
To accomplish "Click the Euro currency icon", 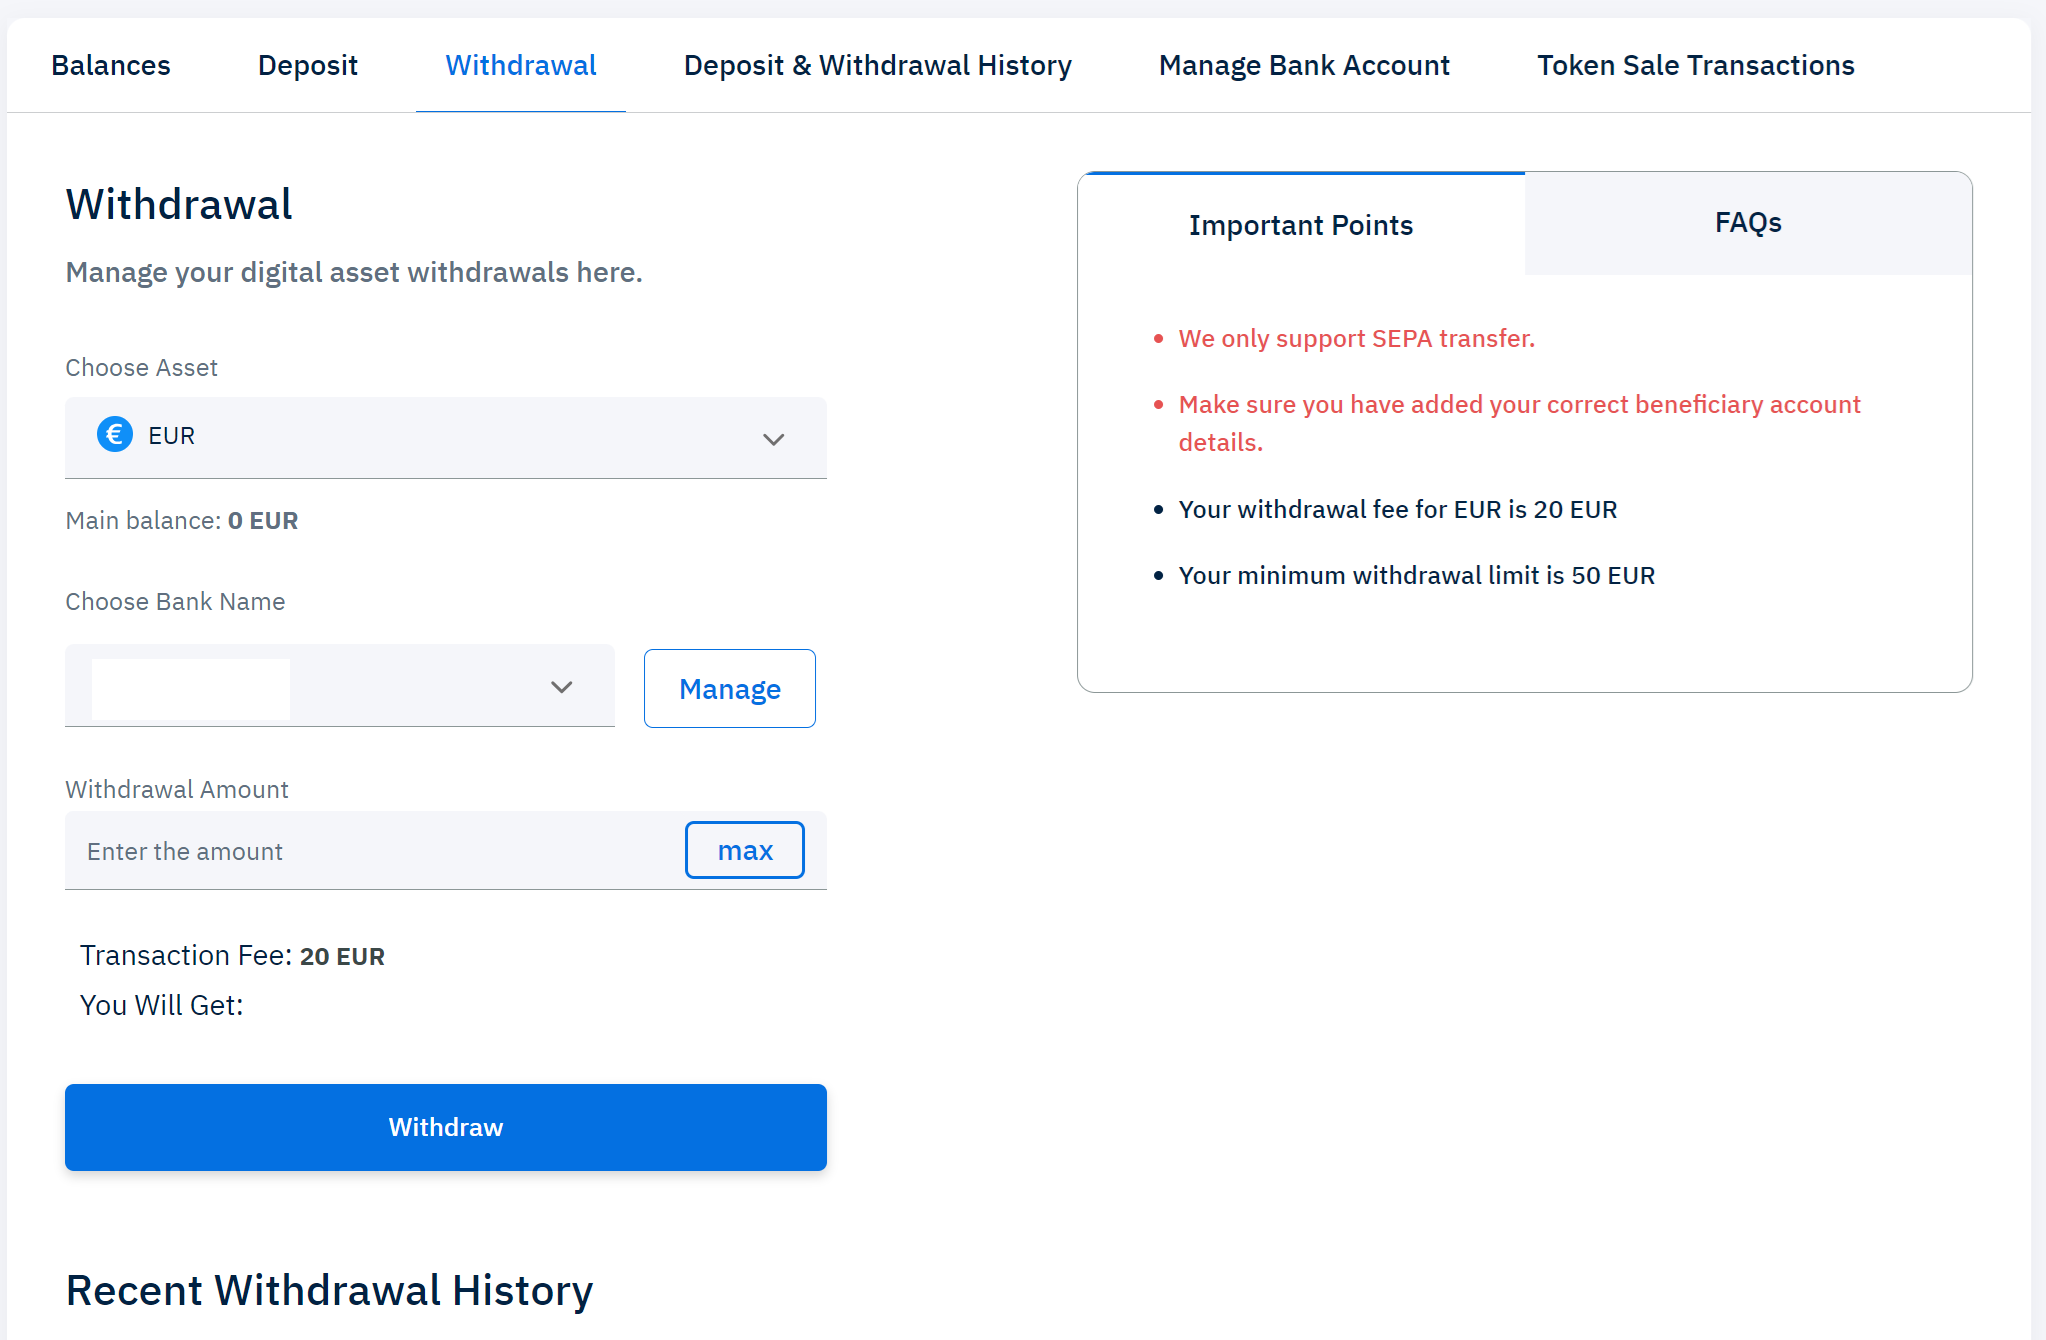I will coord(114,435).
